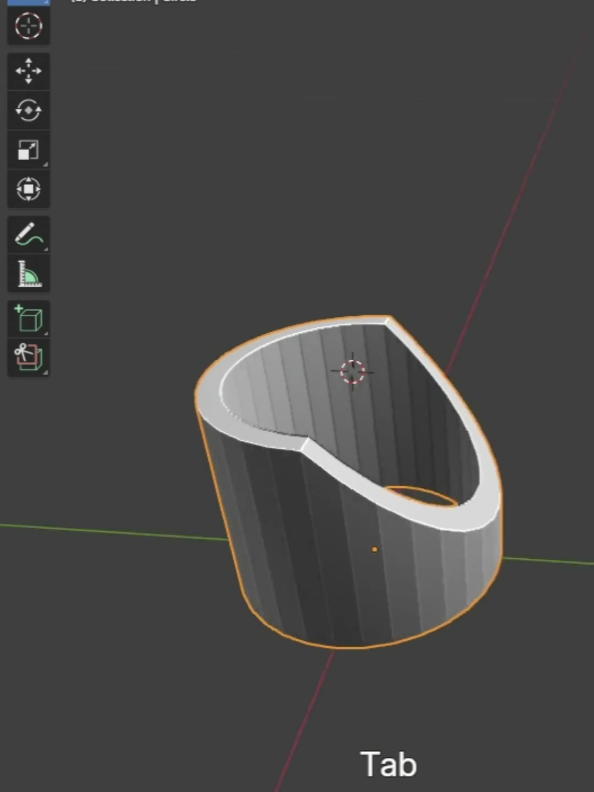Select the Cursor tool in the toolbar
The image size is (594, 792).
[28, 26]
